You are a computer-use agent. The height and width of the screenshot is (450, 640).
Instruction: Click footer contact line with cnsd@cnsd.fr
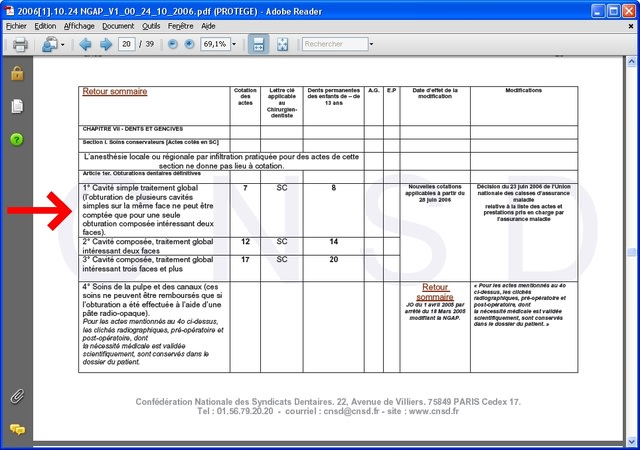click(x=328, y=411)
